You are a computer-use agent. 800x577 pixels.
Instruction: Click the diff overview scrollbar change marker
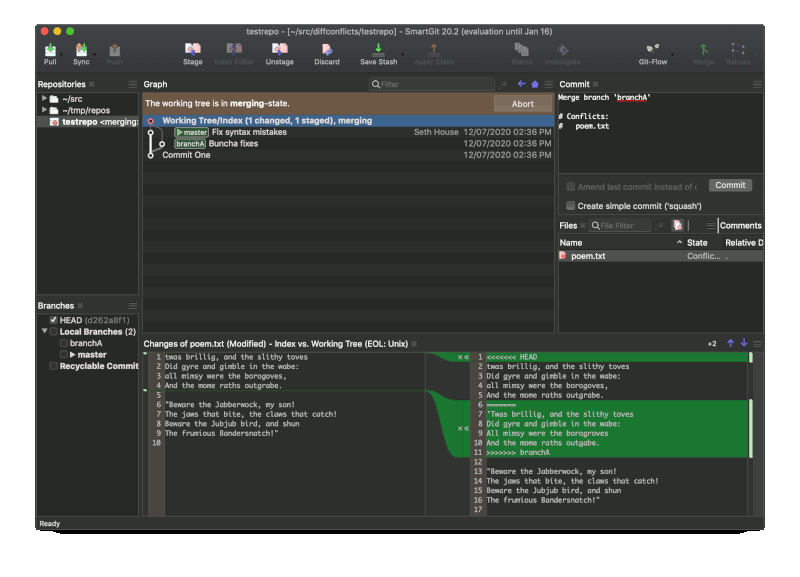[x=751, y=429]
